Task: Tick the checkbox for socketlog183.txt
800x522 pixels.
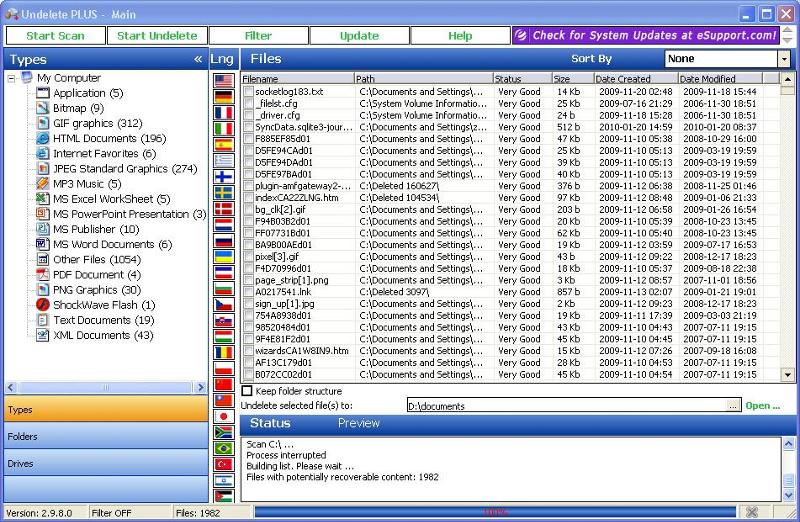Action: coord(248,91)
